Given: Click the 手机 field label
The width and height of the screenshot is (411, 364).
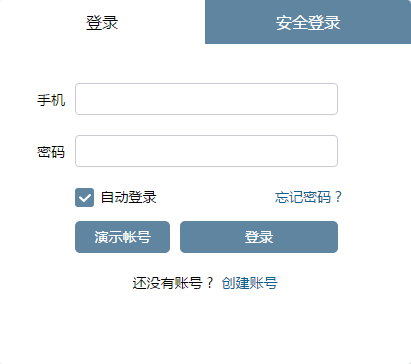Looking at the screenshot, I should pos(51,100).
